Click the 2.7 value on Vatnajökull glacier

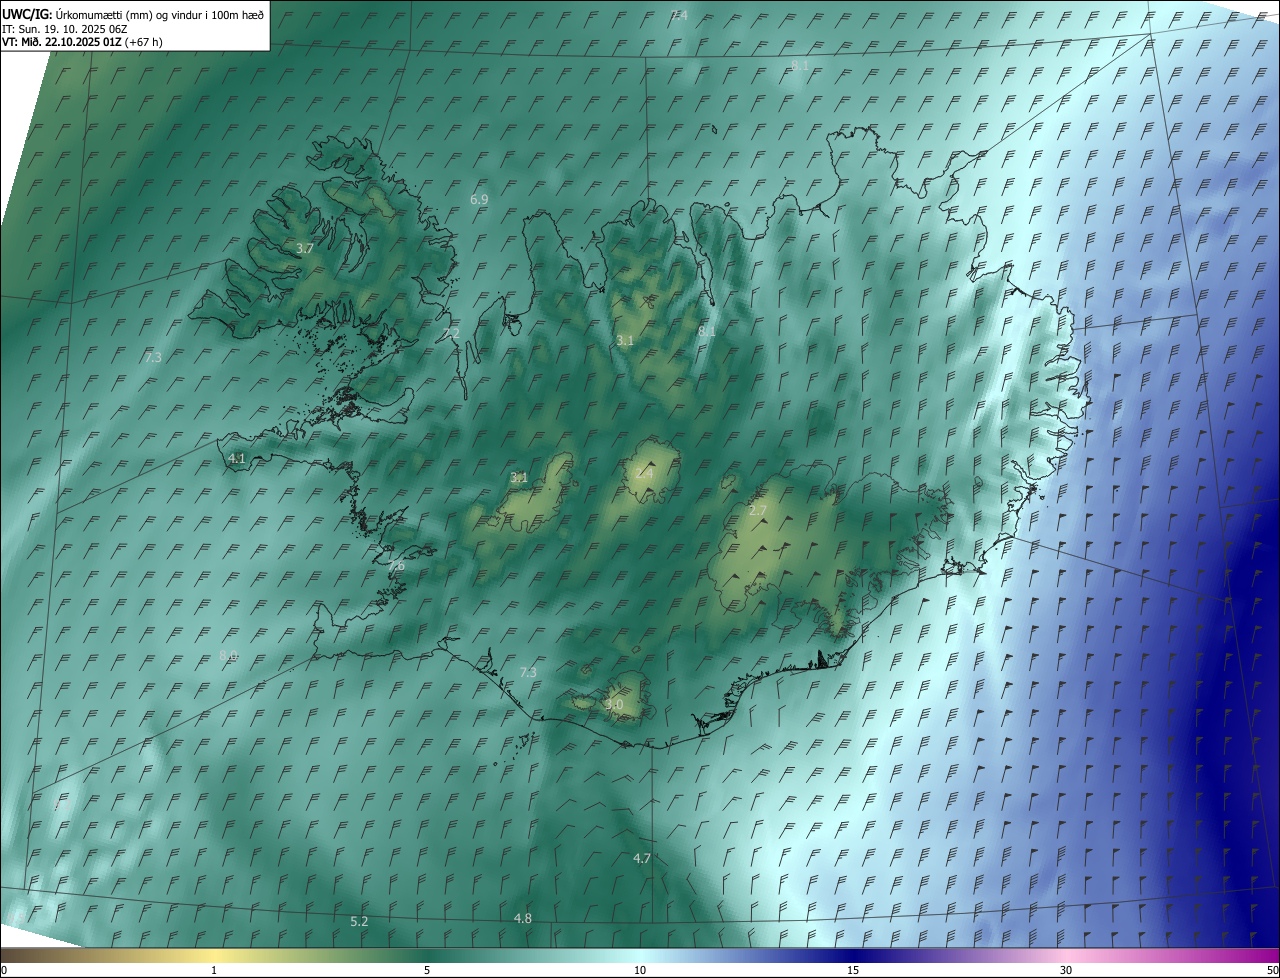758,510
